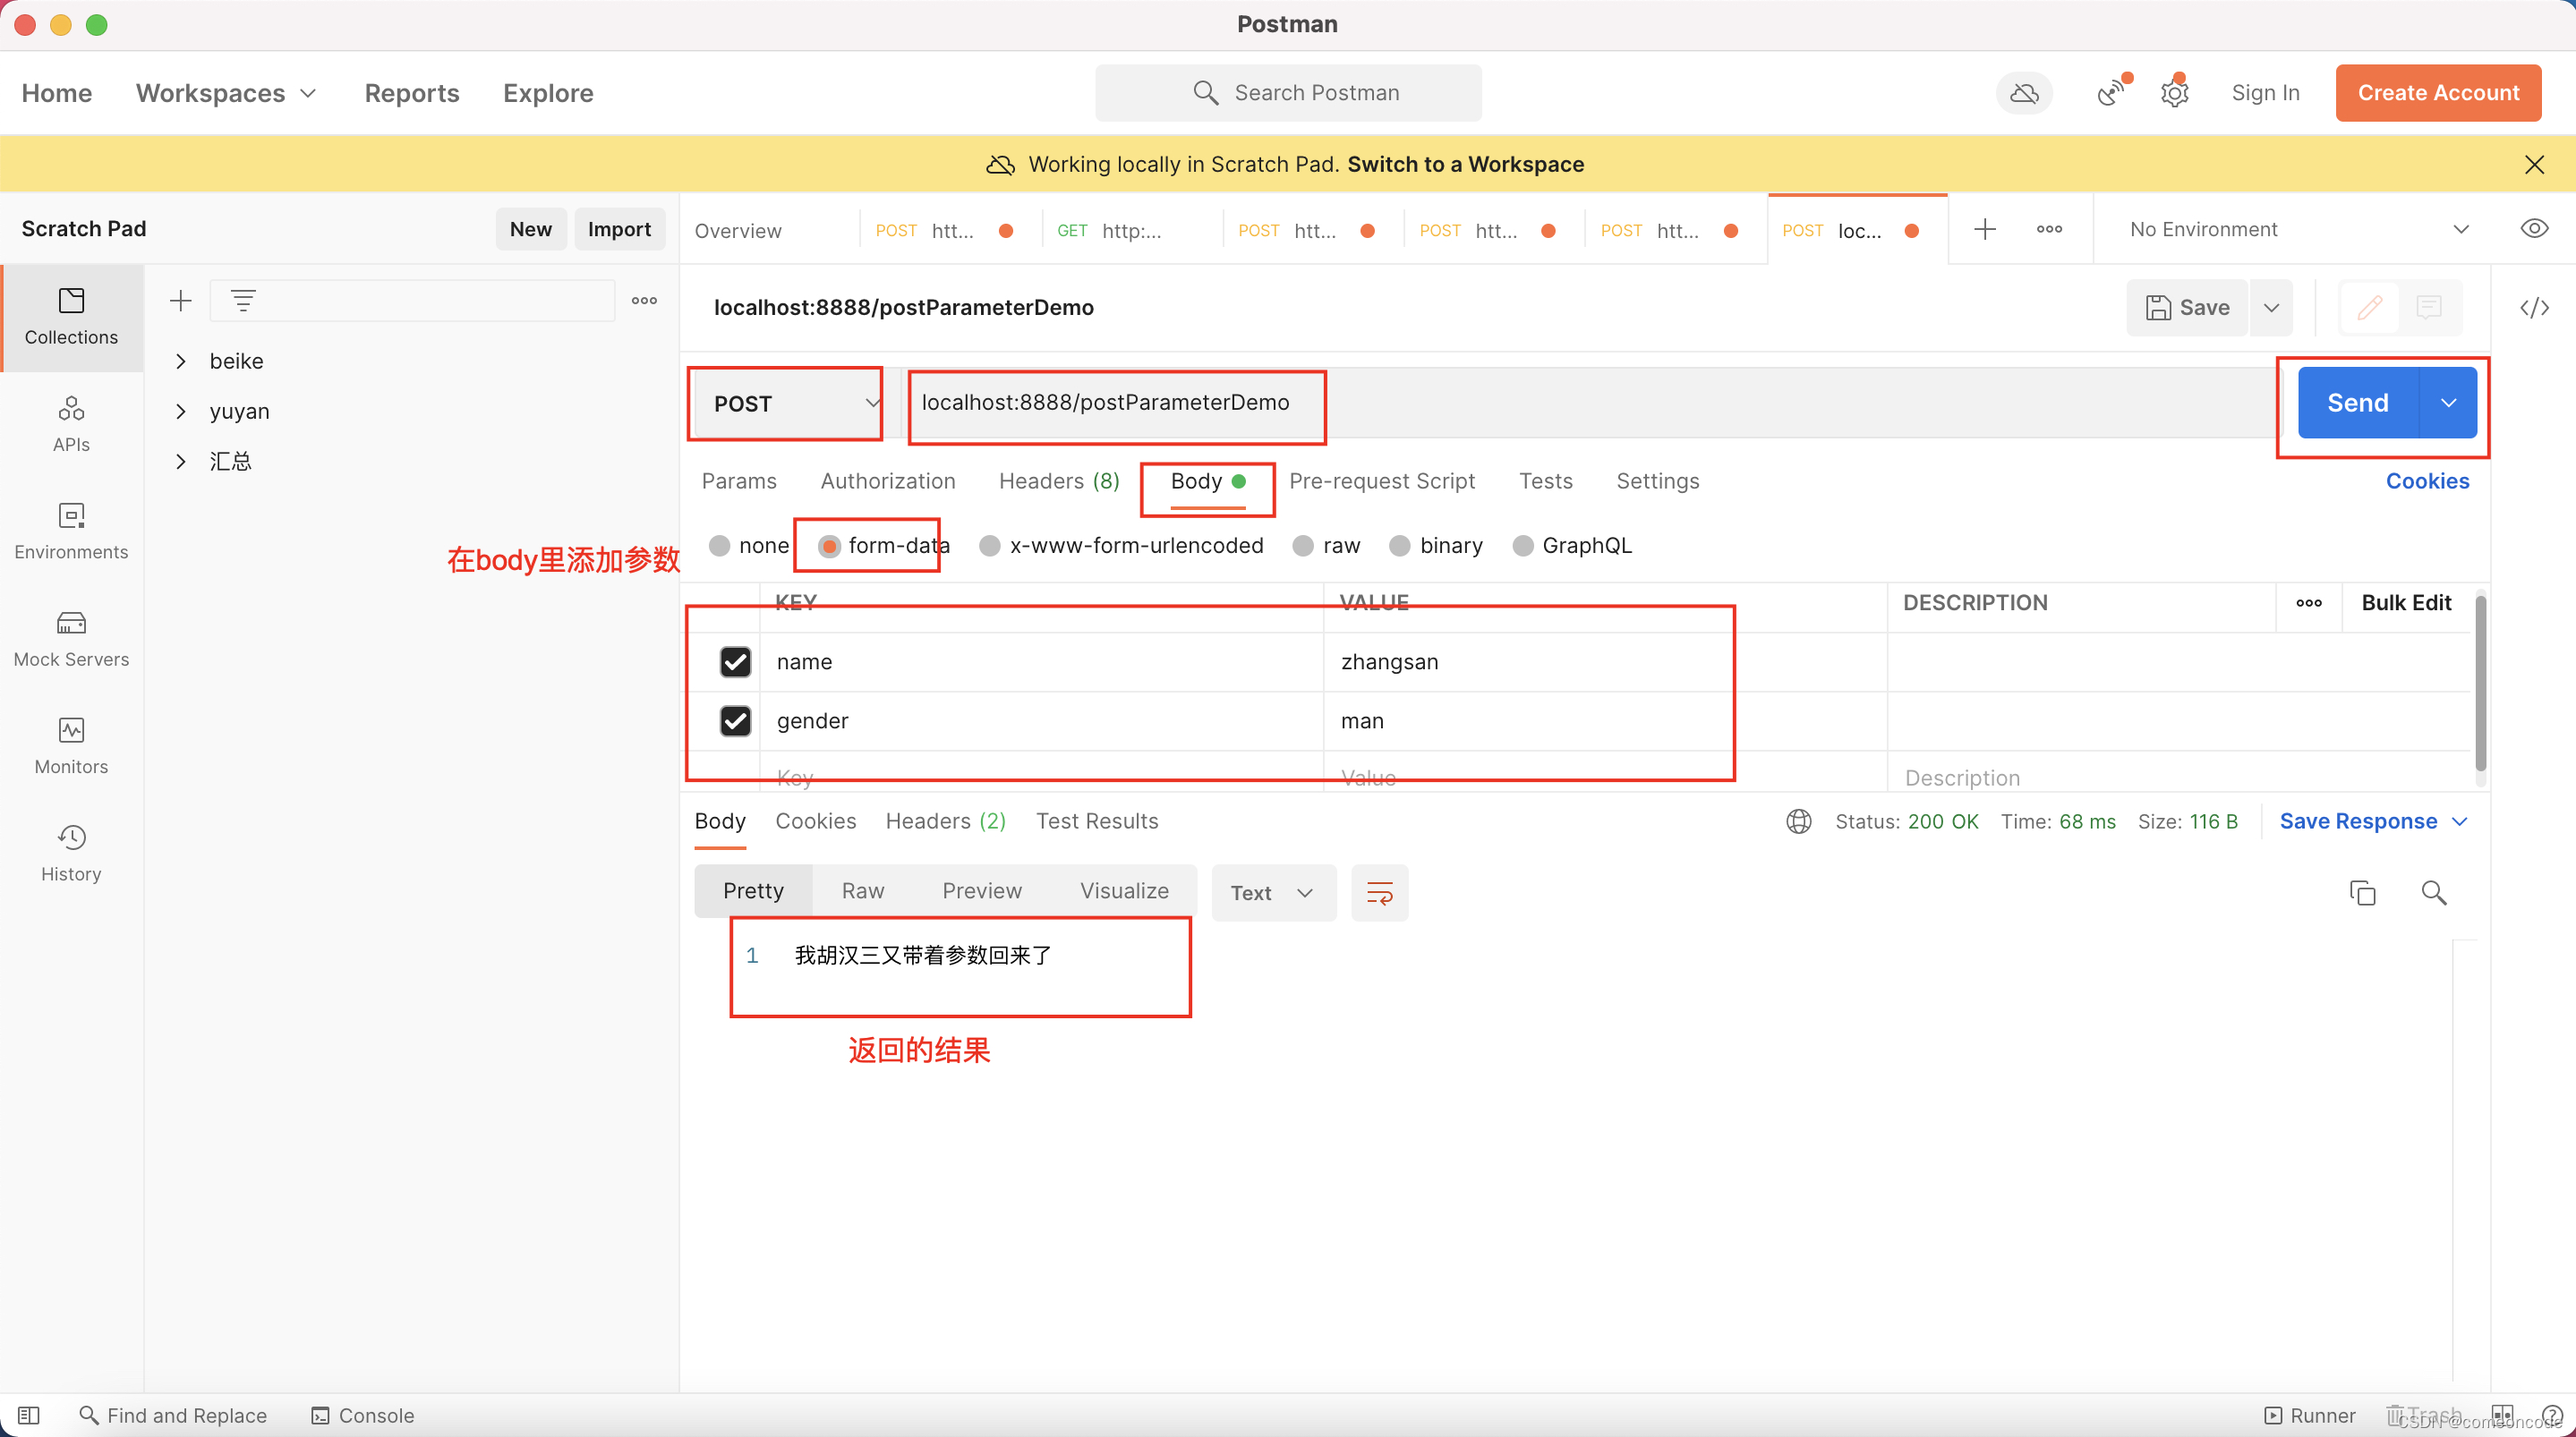Click the blue Send button

2358,403
